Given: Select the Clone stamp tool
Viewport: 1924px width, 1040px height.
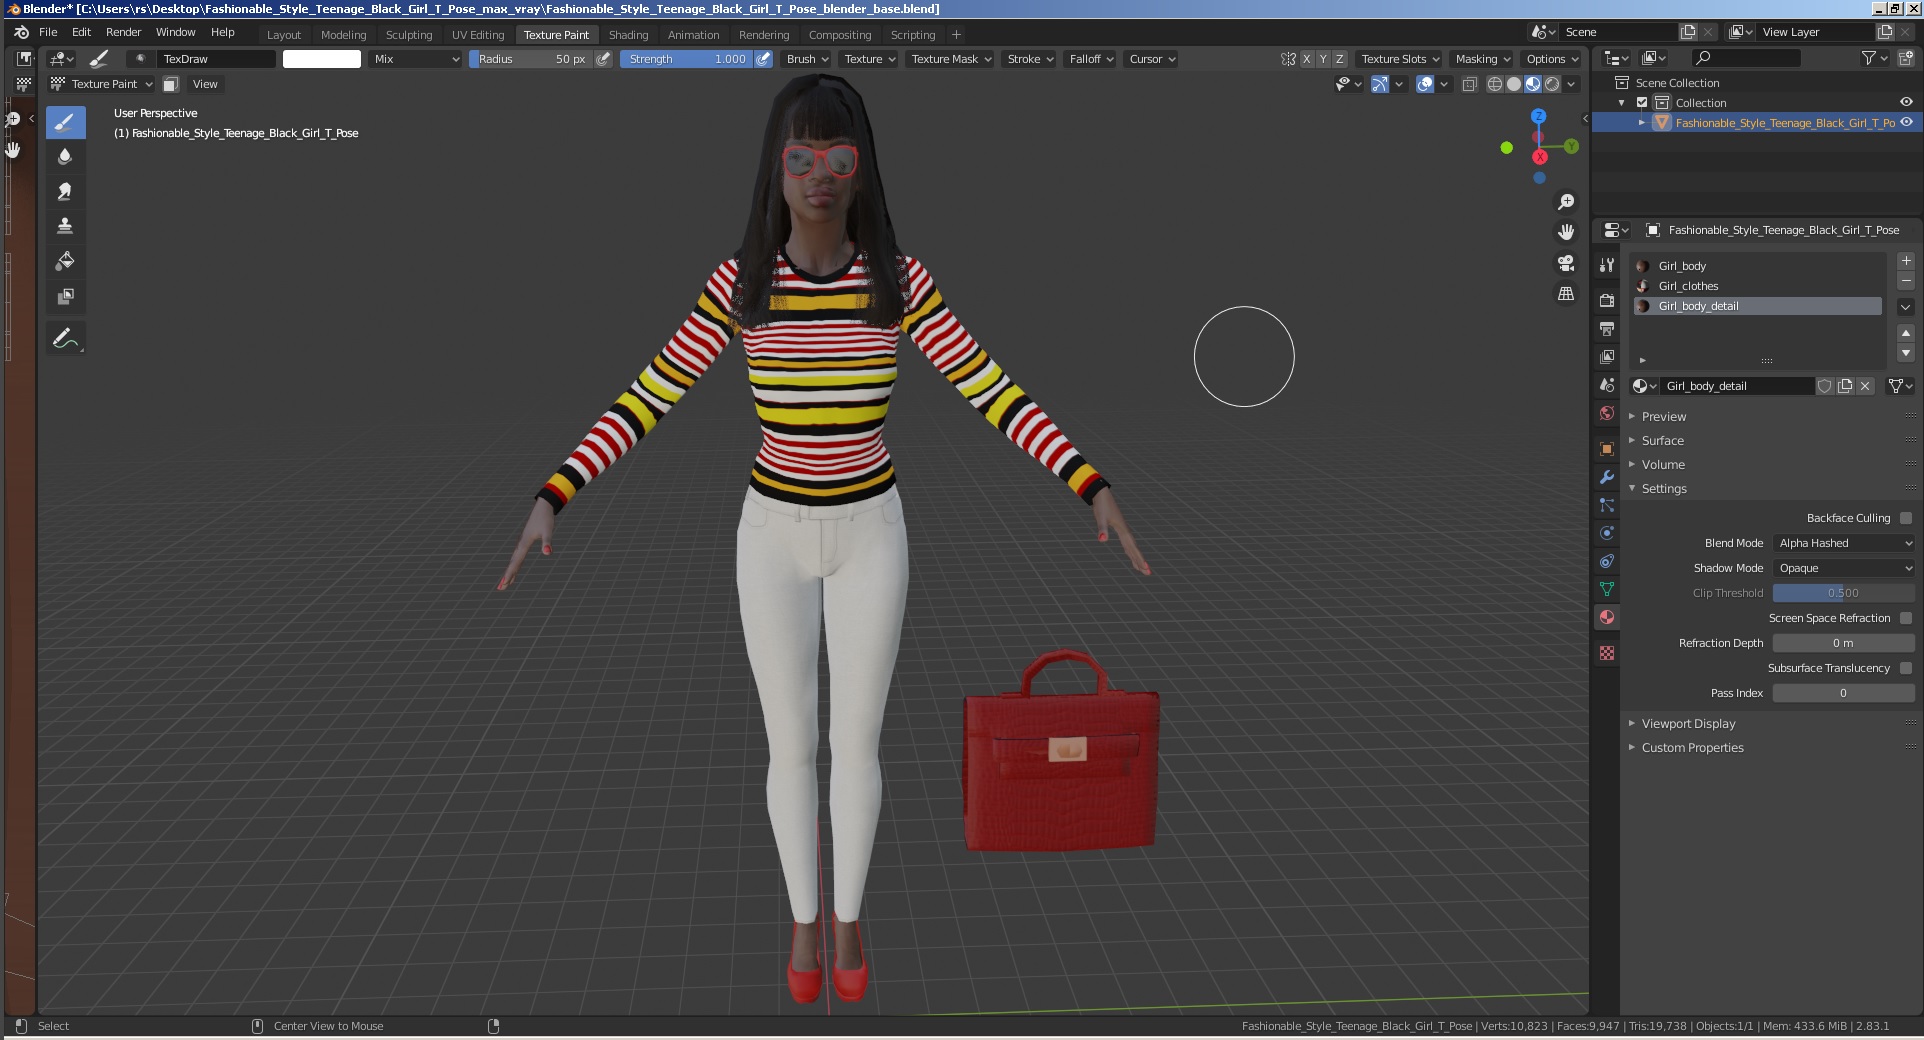Looking at the screenshot, I should (65, 226).
